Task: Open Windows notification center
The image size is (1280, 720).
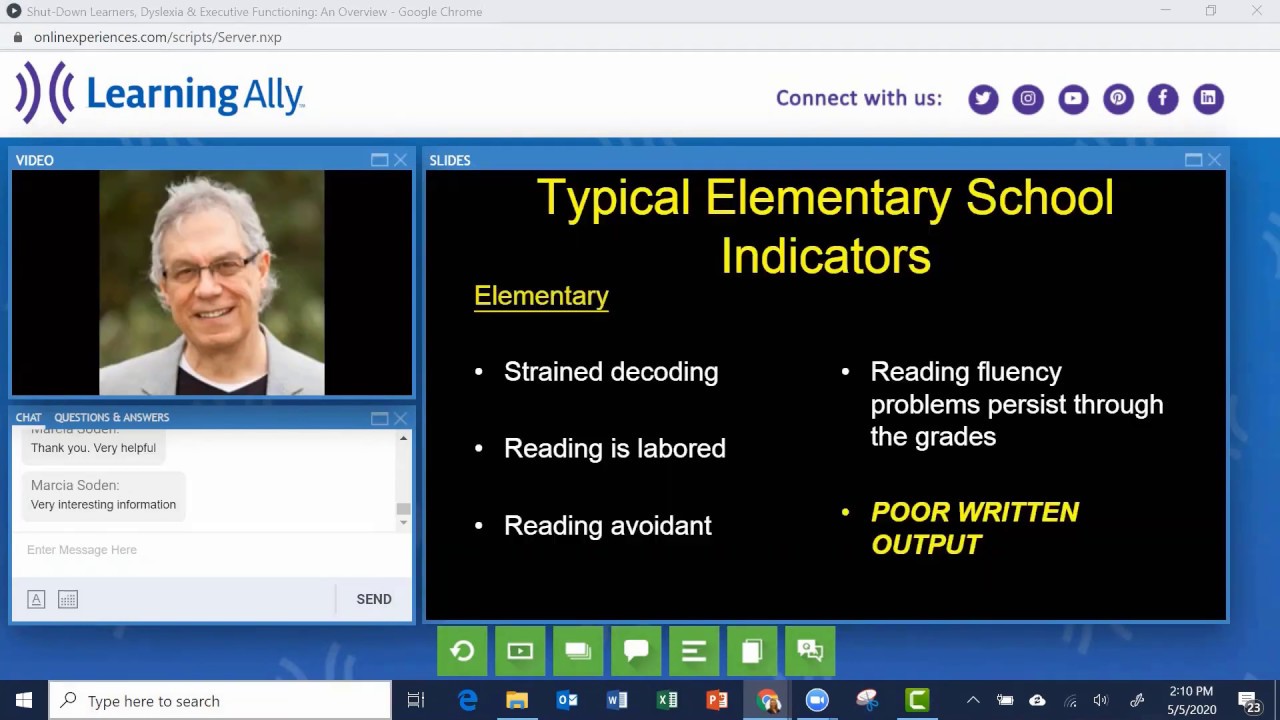Action: [1250, 700]
